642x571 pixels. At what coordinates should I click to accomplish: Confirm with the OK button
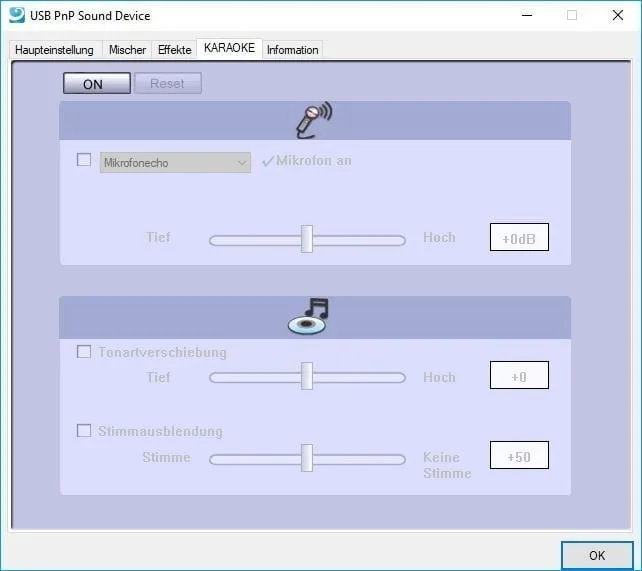point(597,555)
